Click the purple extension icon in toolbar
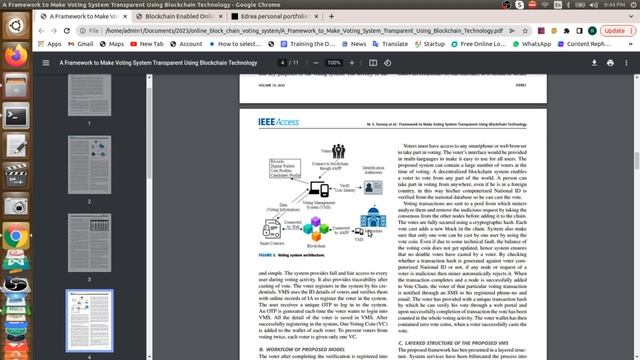640x360 pixels. pos(541,31)
